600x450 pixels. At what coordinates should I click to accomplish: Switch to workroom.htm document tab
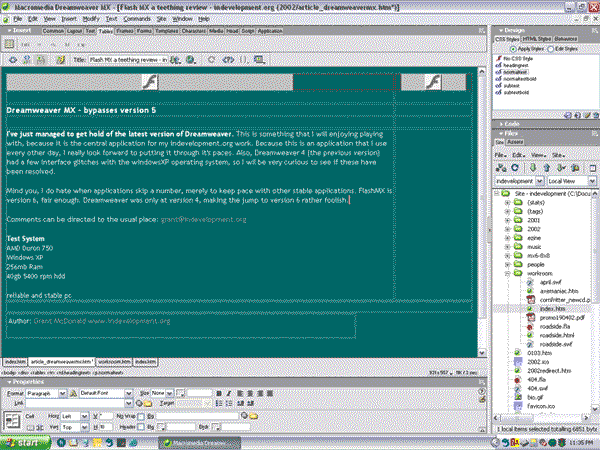click(x=114, y=362)
